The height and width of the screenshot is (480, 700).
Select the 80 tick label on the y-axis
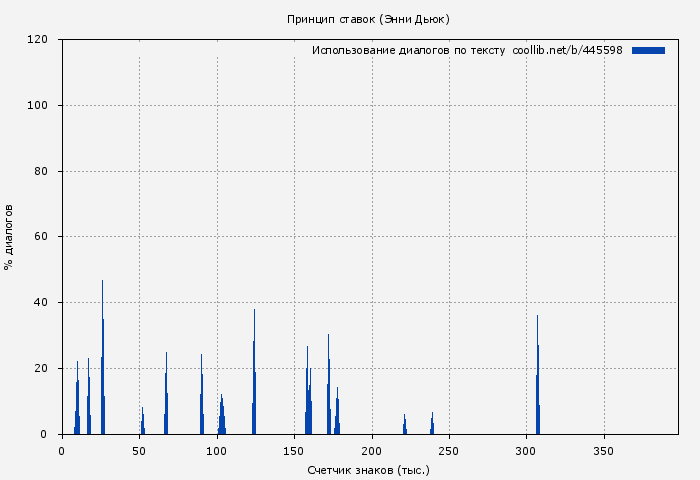(42, 172)
